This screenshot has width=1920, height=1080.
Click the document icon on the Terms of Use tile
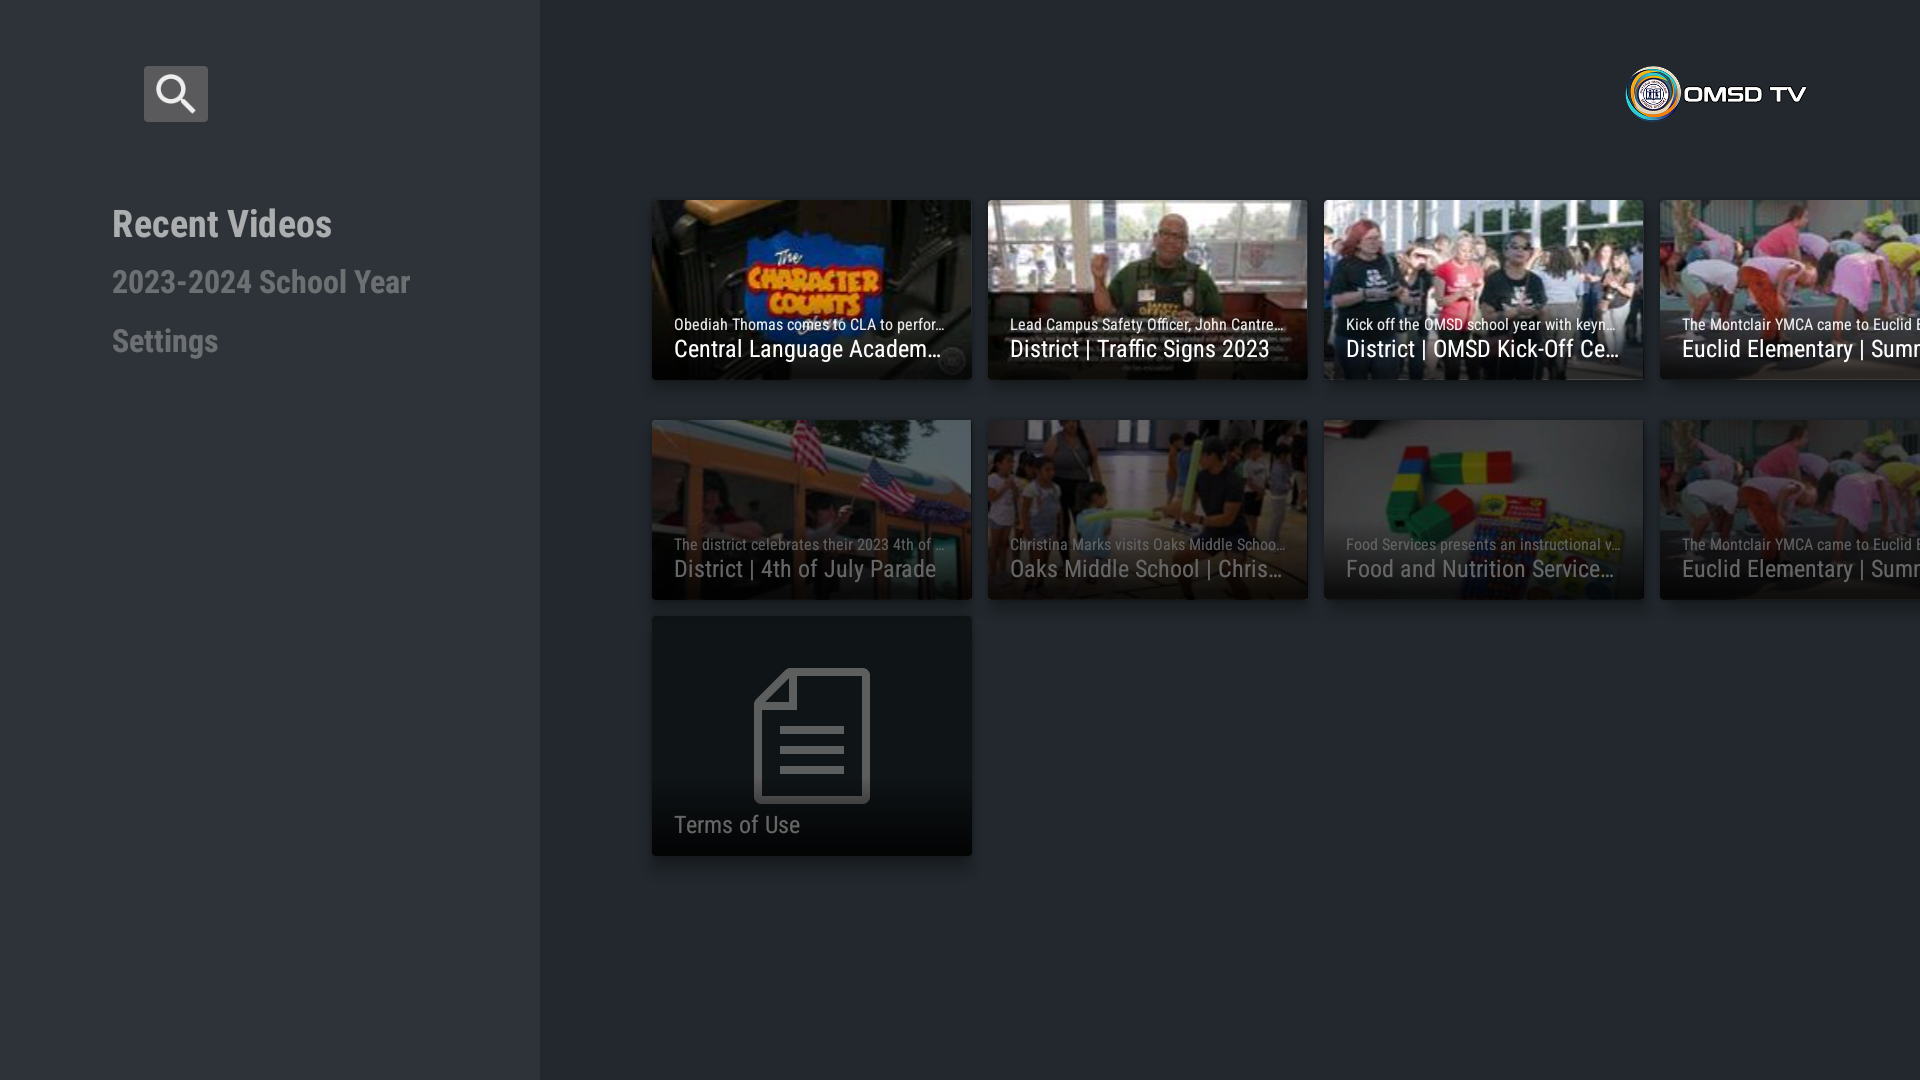pyautogui.click(x=811, y=735)
